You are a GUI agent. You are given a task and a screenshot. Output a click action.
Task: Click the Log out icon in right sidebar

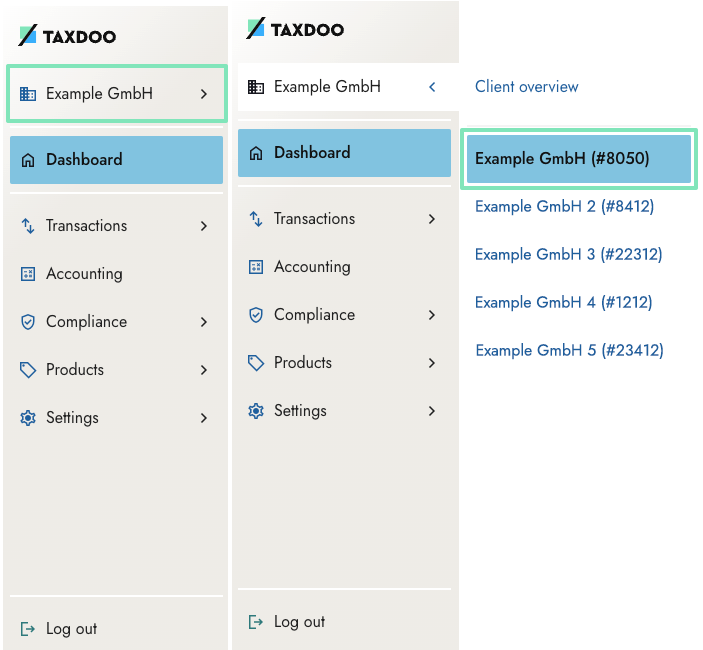click(x=256, y=622)
